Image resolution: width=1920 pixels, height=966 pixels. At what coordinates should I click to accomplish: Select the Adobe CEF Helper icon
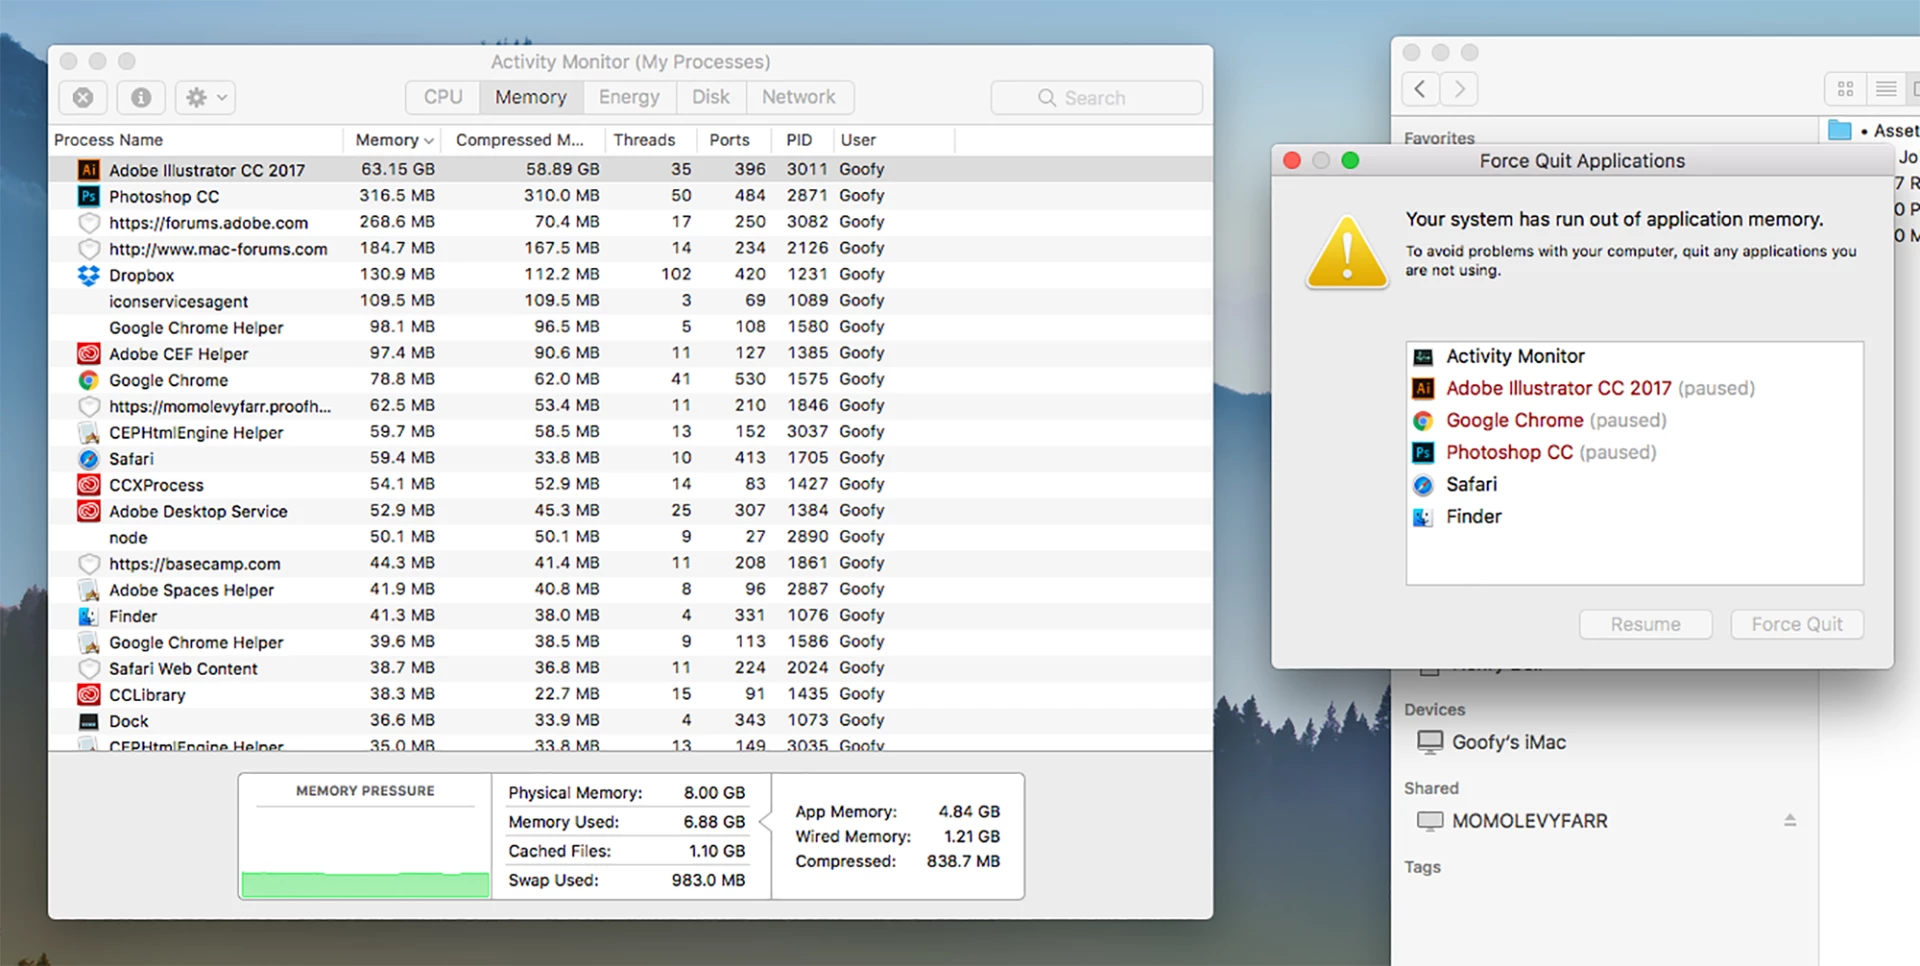tap(89, 353)
